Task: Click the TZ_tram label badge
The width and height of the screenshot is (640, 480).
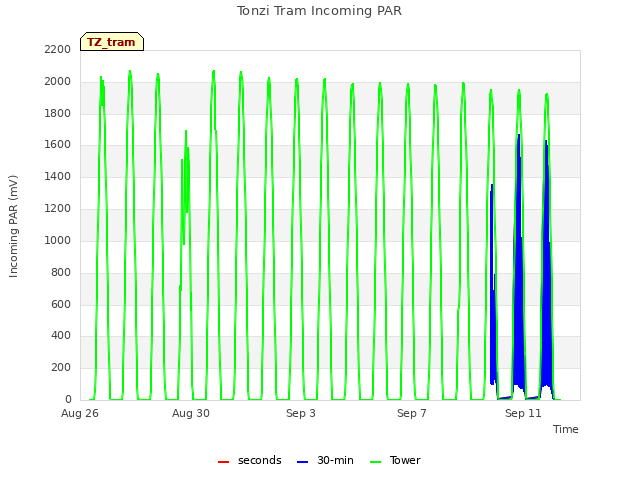Action: pyautogui.click(x=112, y=42)
